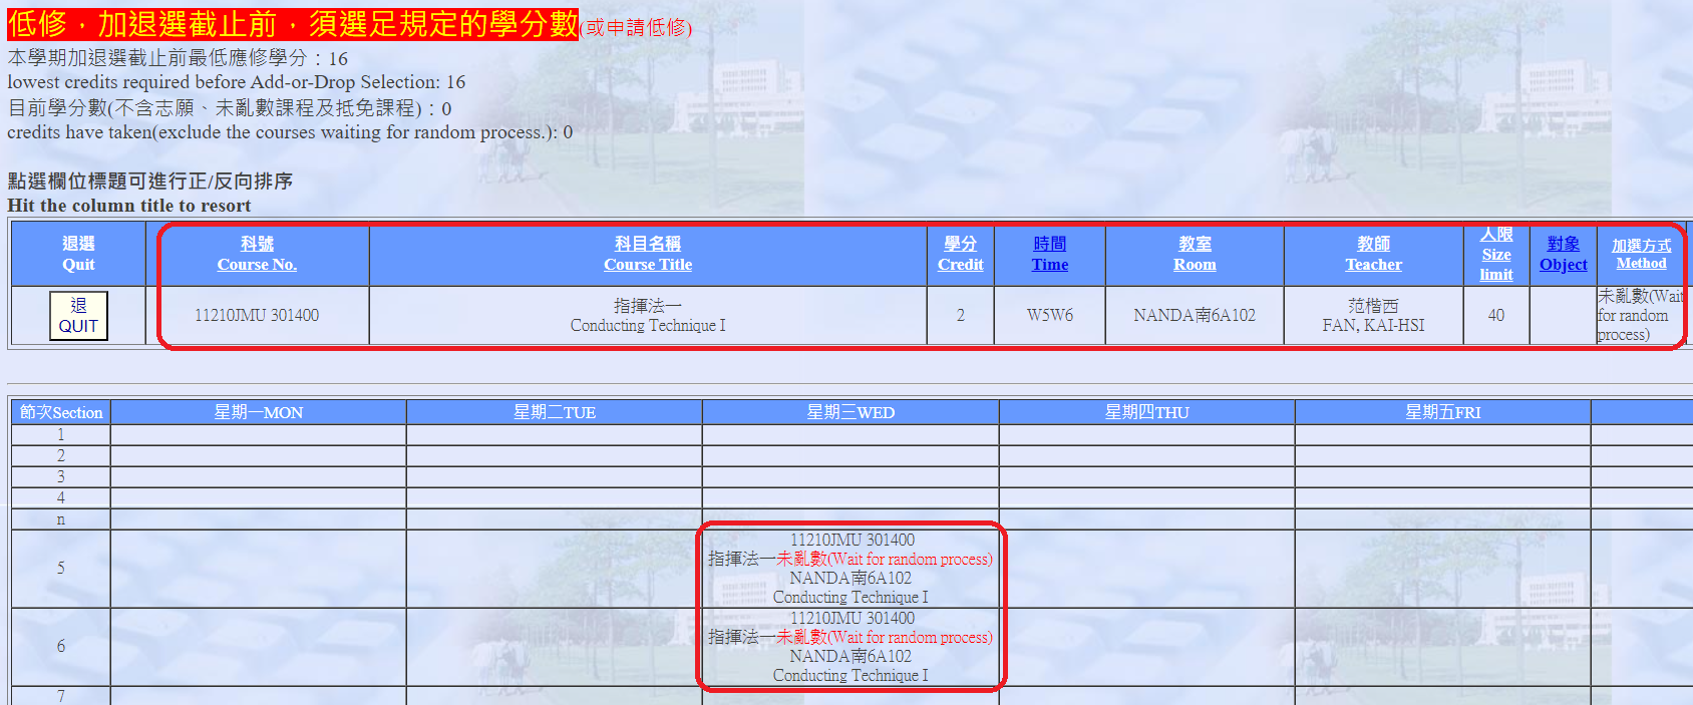Screen dimensions: 1693x705
Task: Click the 星期四THU timetable header
Action: coord(1147,412)
